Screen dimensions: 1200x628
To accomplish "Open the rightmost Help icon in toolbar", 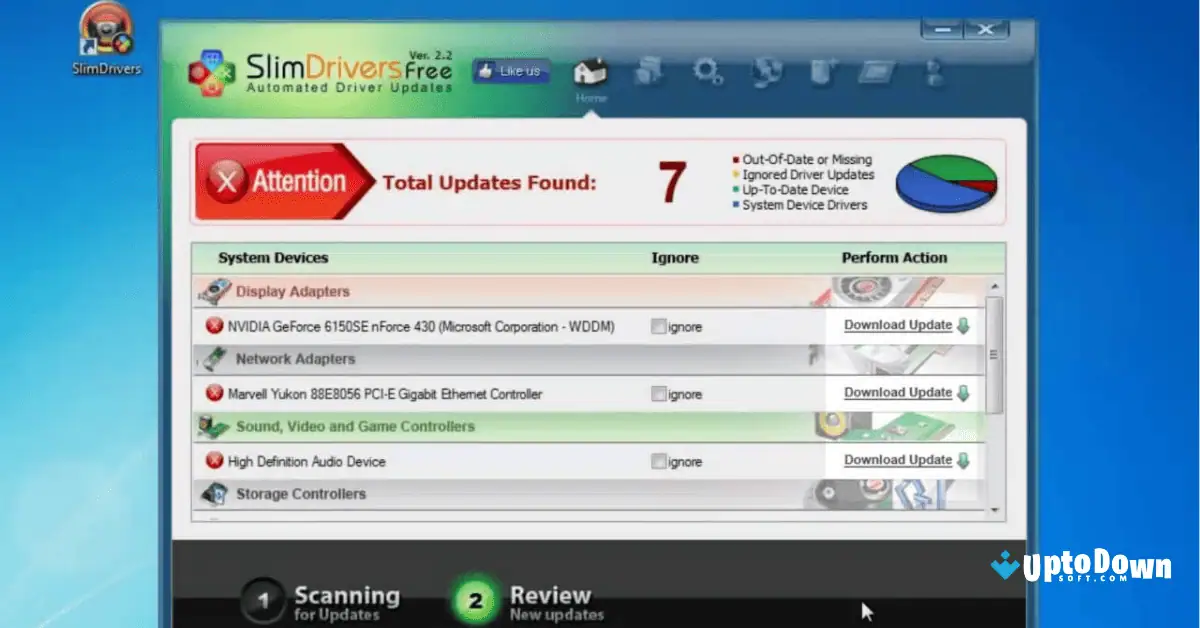I will (932, 70).
